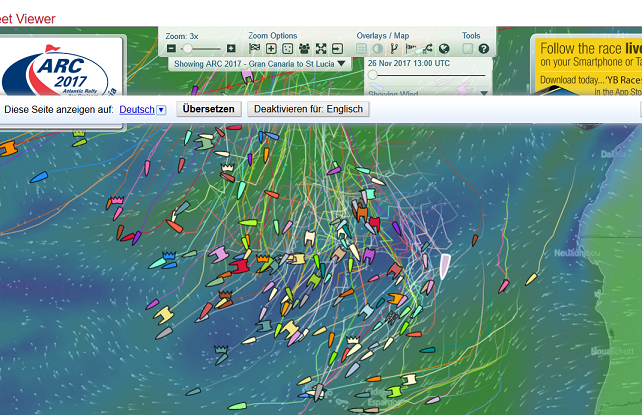The width and height of the screenshot is (642, 415).
Task: Open the globe map type icon
Action: point(444,48)
